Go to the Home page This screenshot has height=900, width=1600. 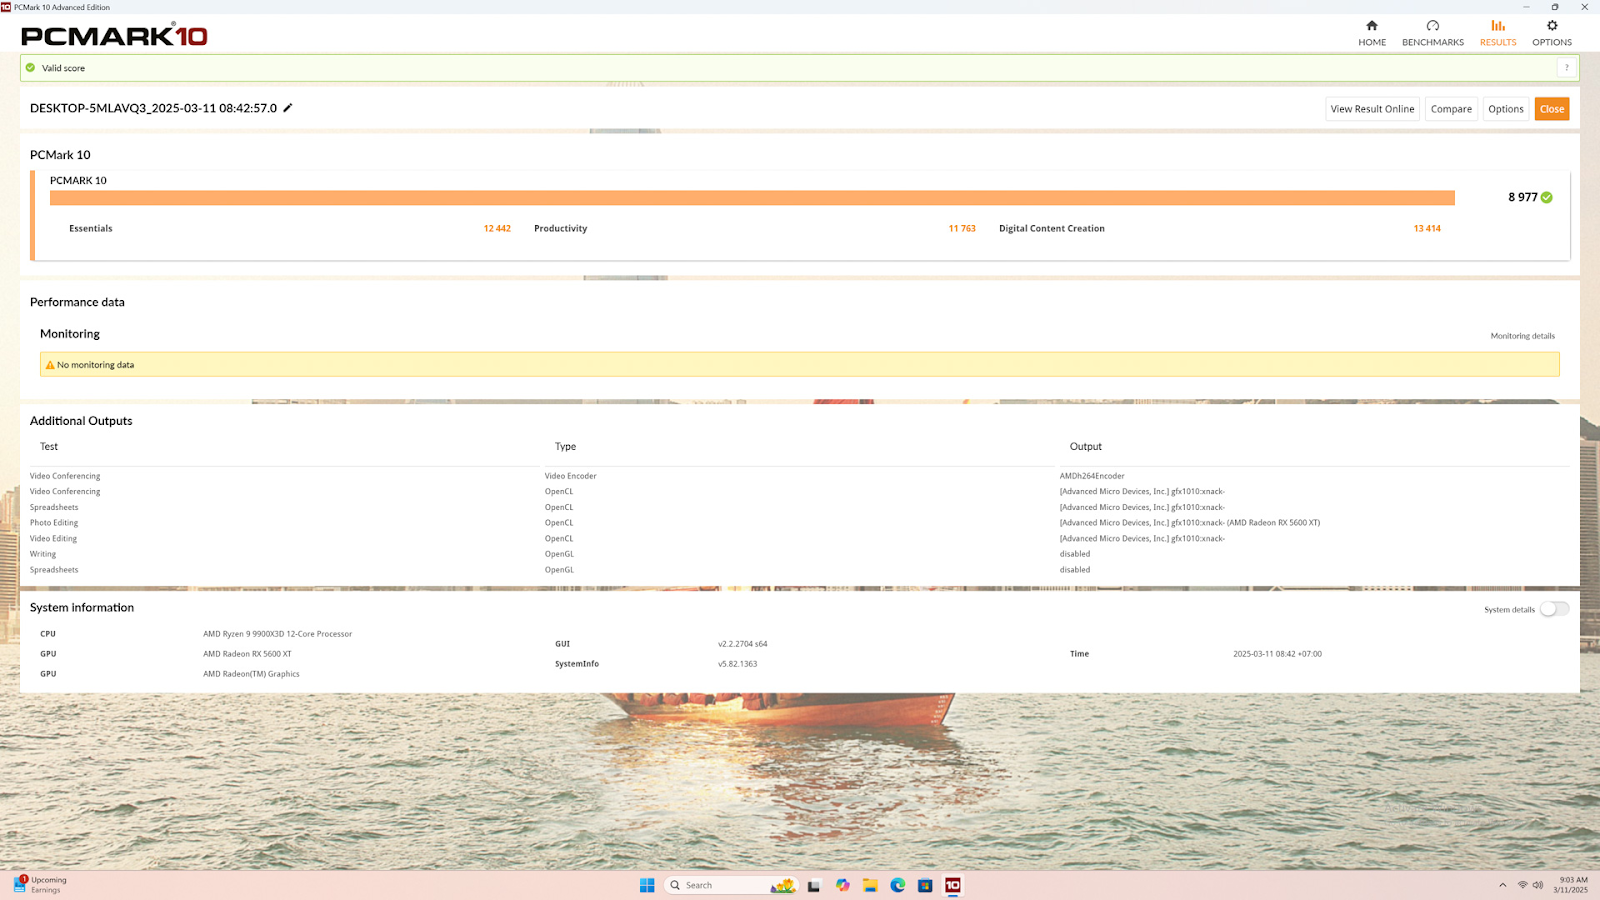(1372, 33)
